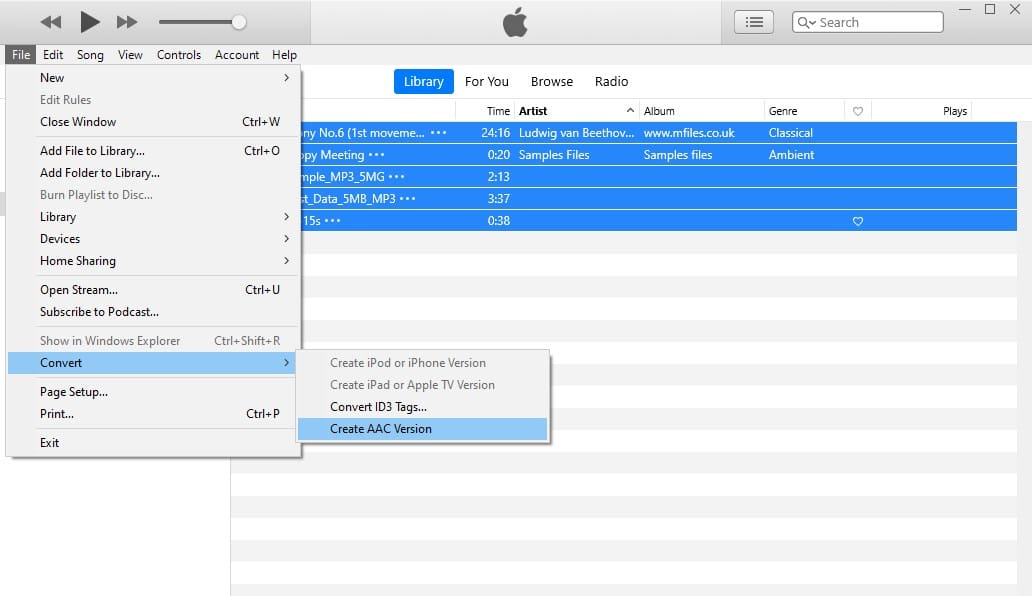Click the www.mfiles.co.uk album cell
This screenshot has width=1032, height=596.
point(688,133)
